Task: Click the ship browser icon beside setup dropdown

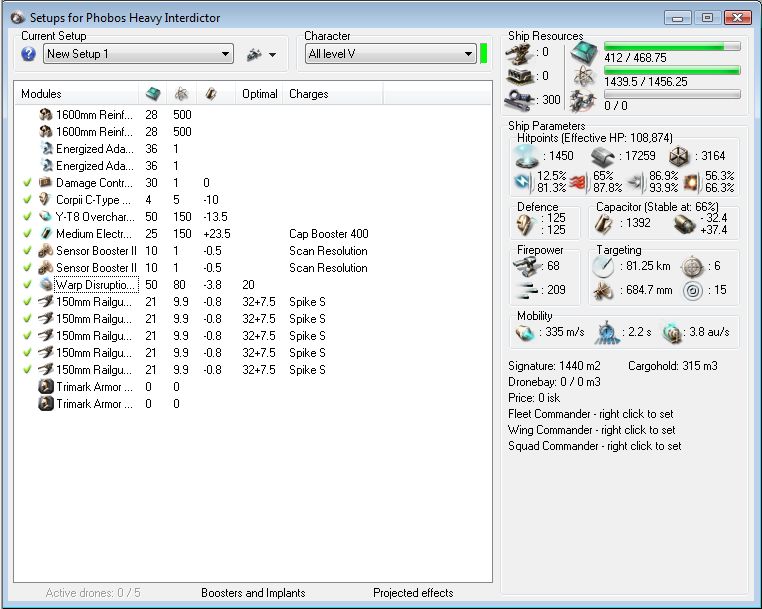Action: point(254,54)
